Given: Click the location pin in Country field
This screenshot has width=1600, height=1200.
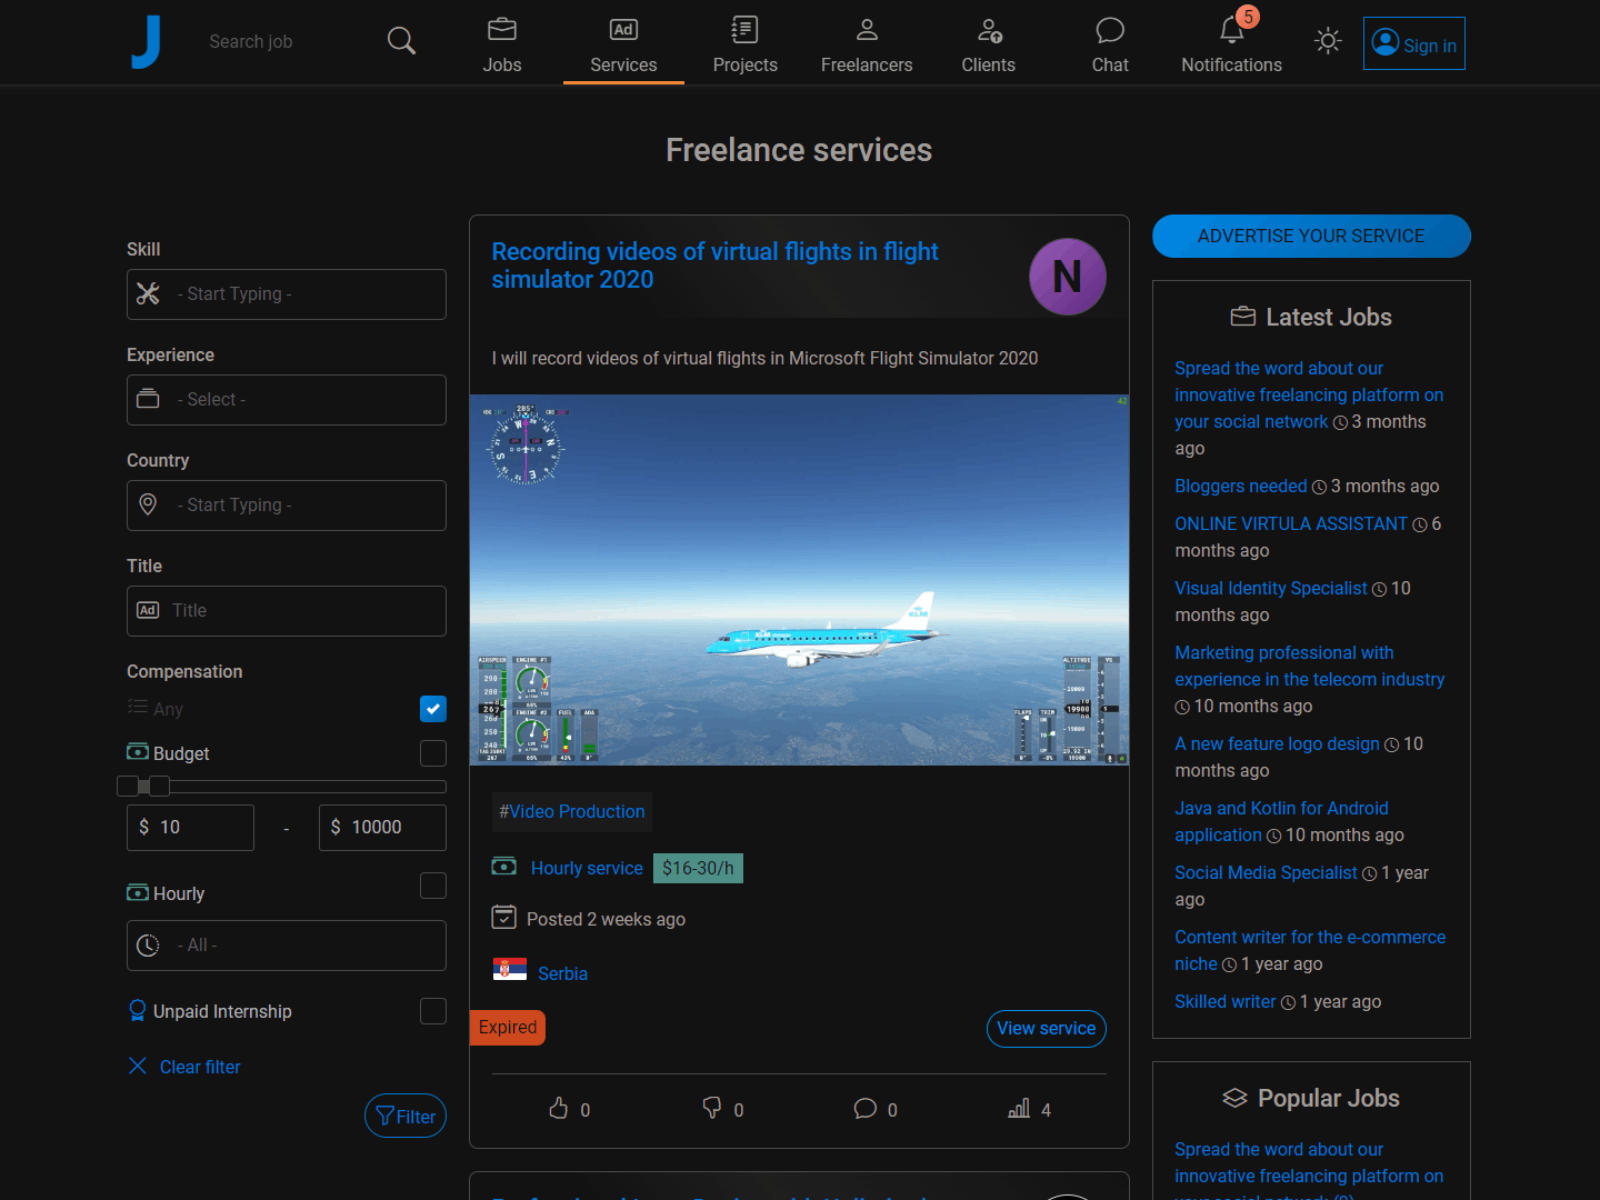Looking at the screenshot, I should [x=148, y=505].
